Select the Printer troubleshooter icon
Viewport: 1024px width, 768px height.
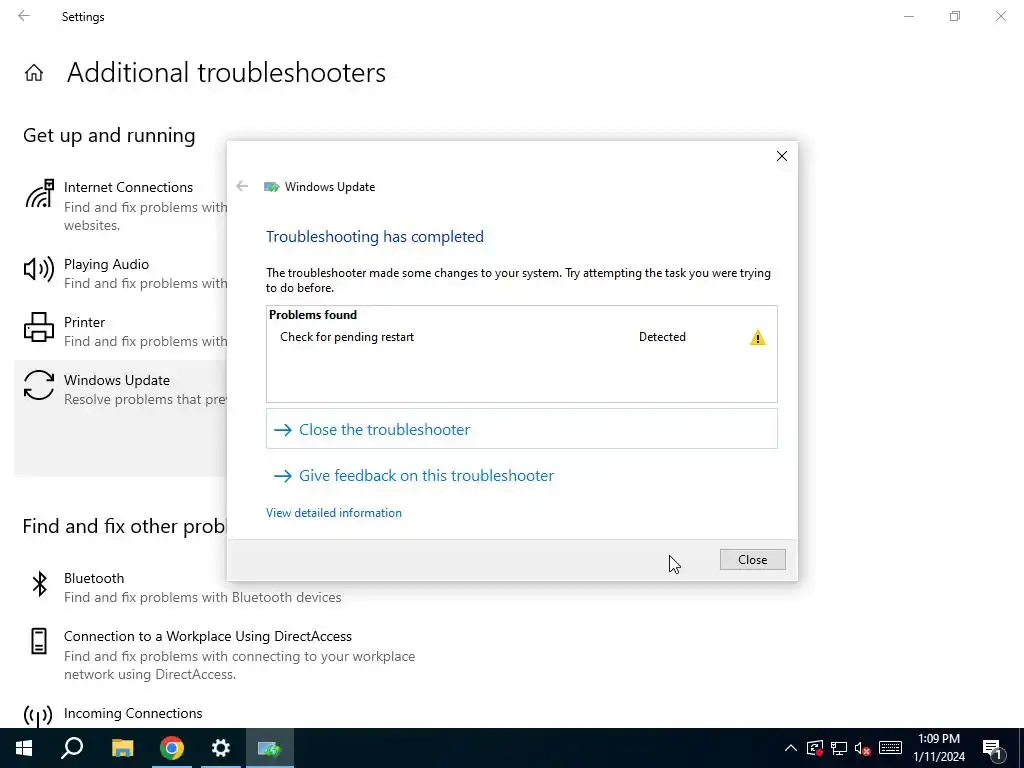(39, 327)
